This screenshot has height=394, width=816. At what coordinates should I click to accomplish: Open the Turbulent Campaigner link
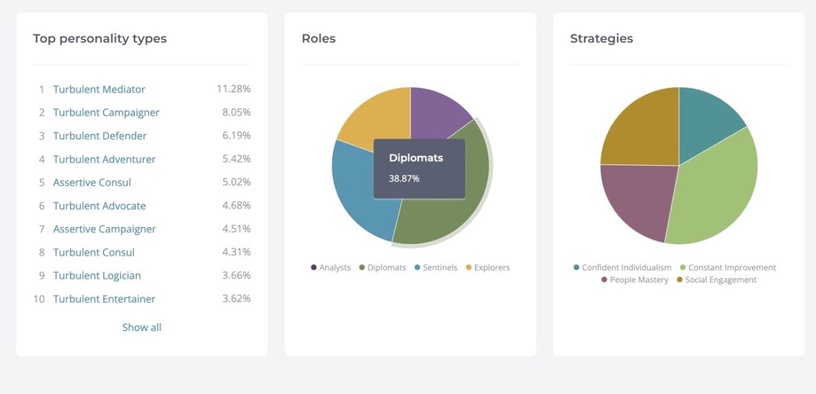point(106,112)
